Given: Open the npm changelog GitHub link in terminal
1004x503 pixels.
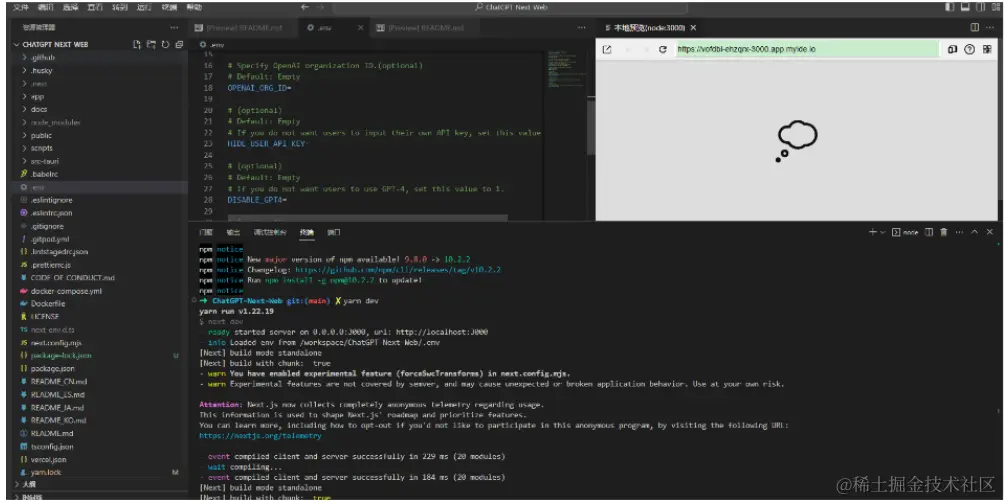Looking at the screenshot, I should (x=398, y=269).
